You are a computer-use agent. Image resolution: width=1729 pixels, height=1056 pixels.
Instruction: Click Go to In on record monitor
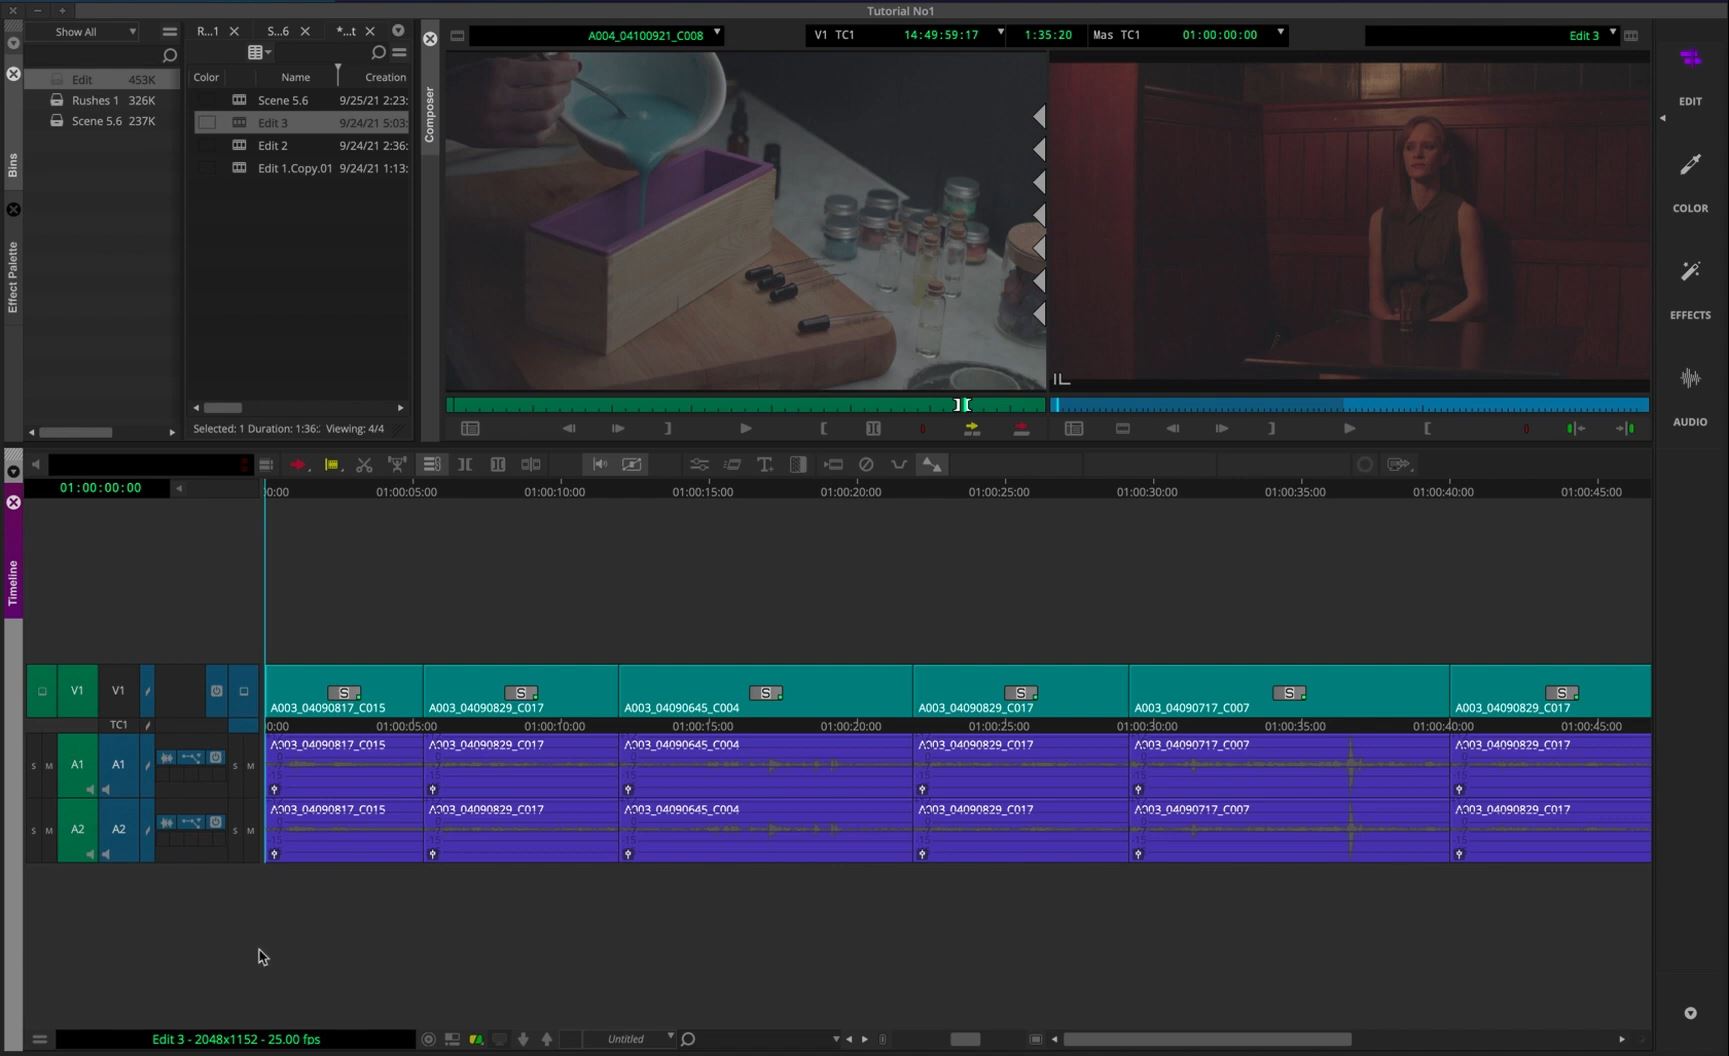pos(1575,428)
